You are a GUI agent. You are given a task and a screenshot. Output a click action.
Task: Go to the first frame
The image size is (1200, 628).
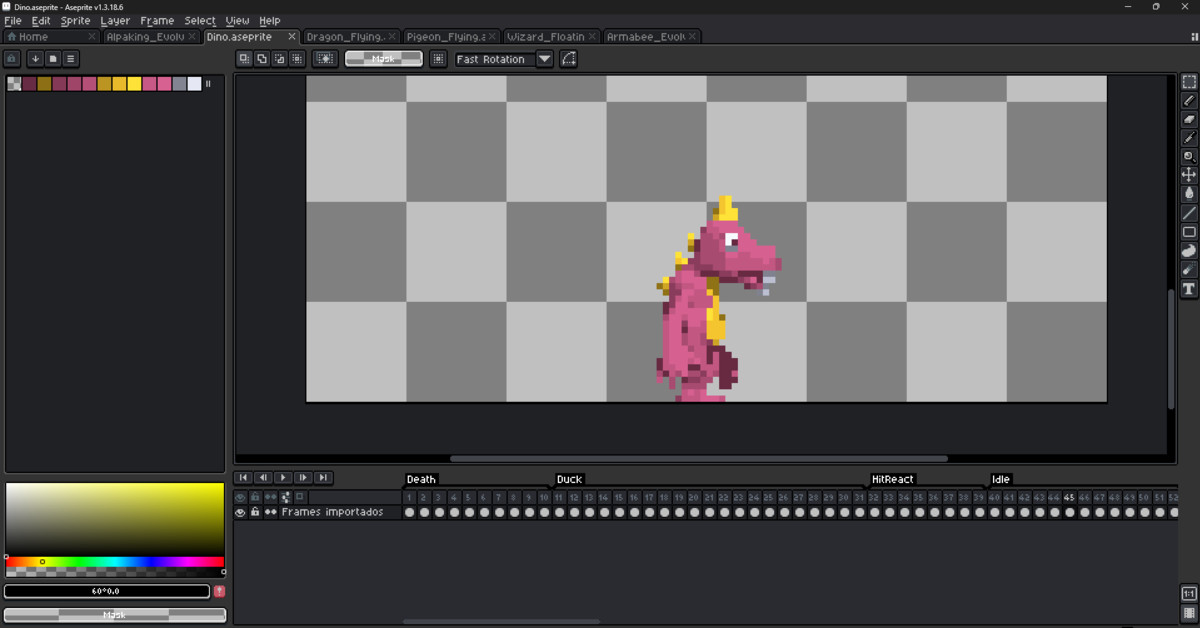click(243, 478)
